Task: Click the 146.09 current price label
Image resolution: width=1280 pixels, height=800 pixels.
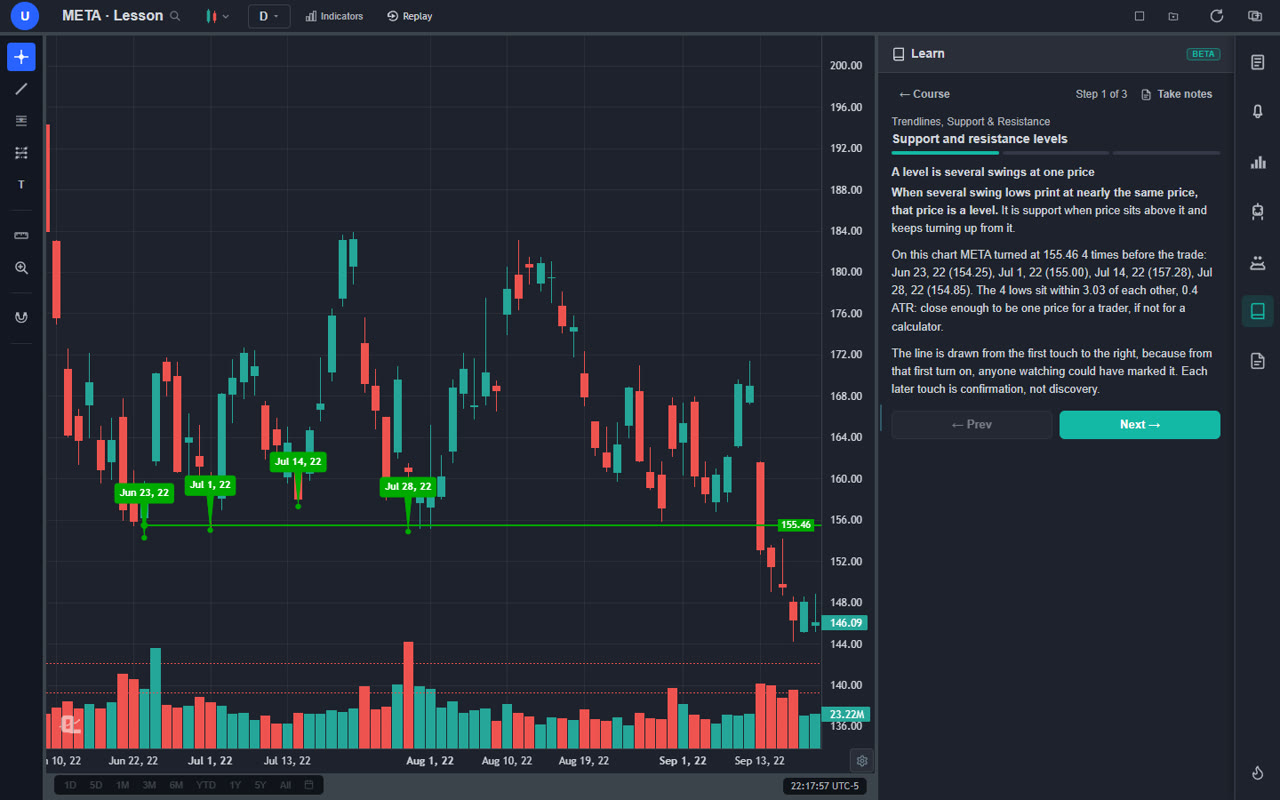Action: pos(845,623)
